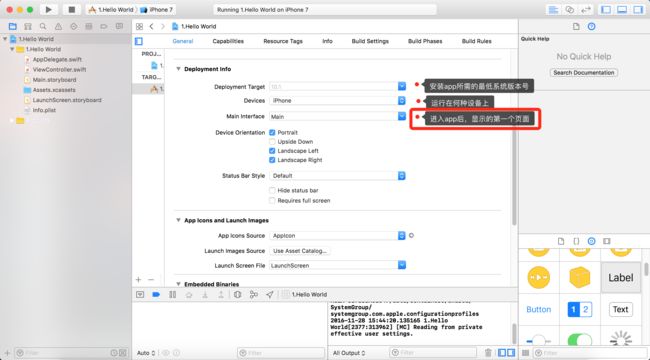Open the project navigator folder icon

(x=13, y=27)
